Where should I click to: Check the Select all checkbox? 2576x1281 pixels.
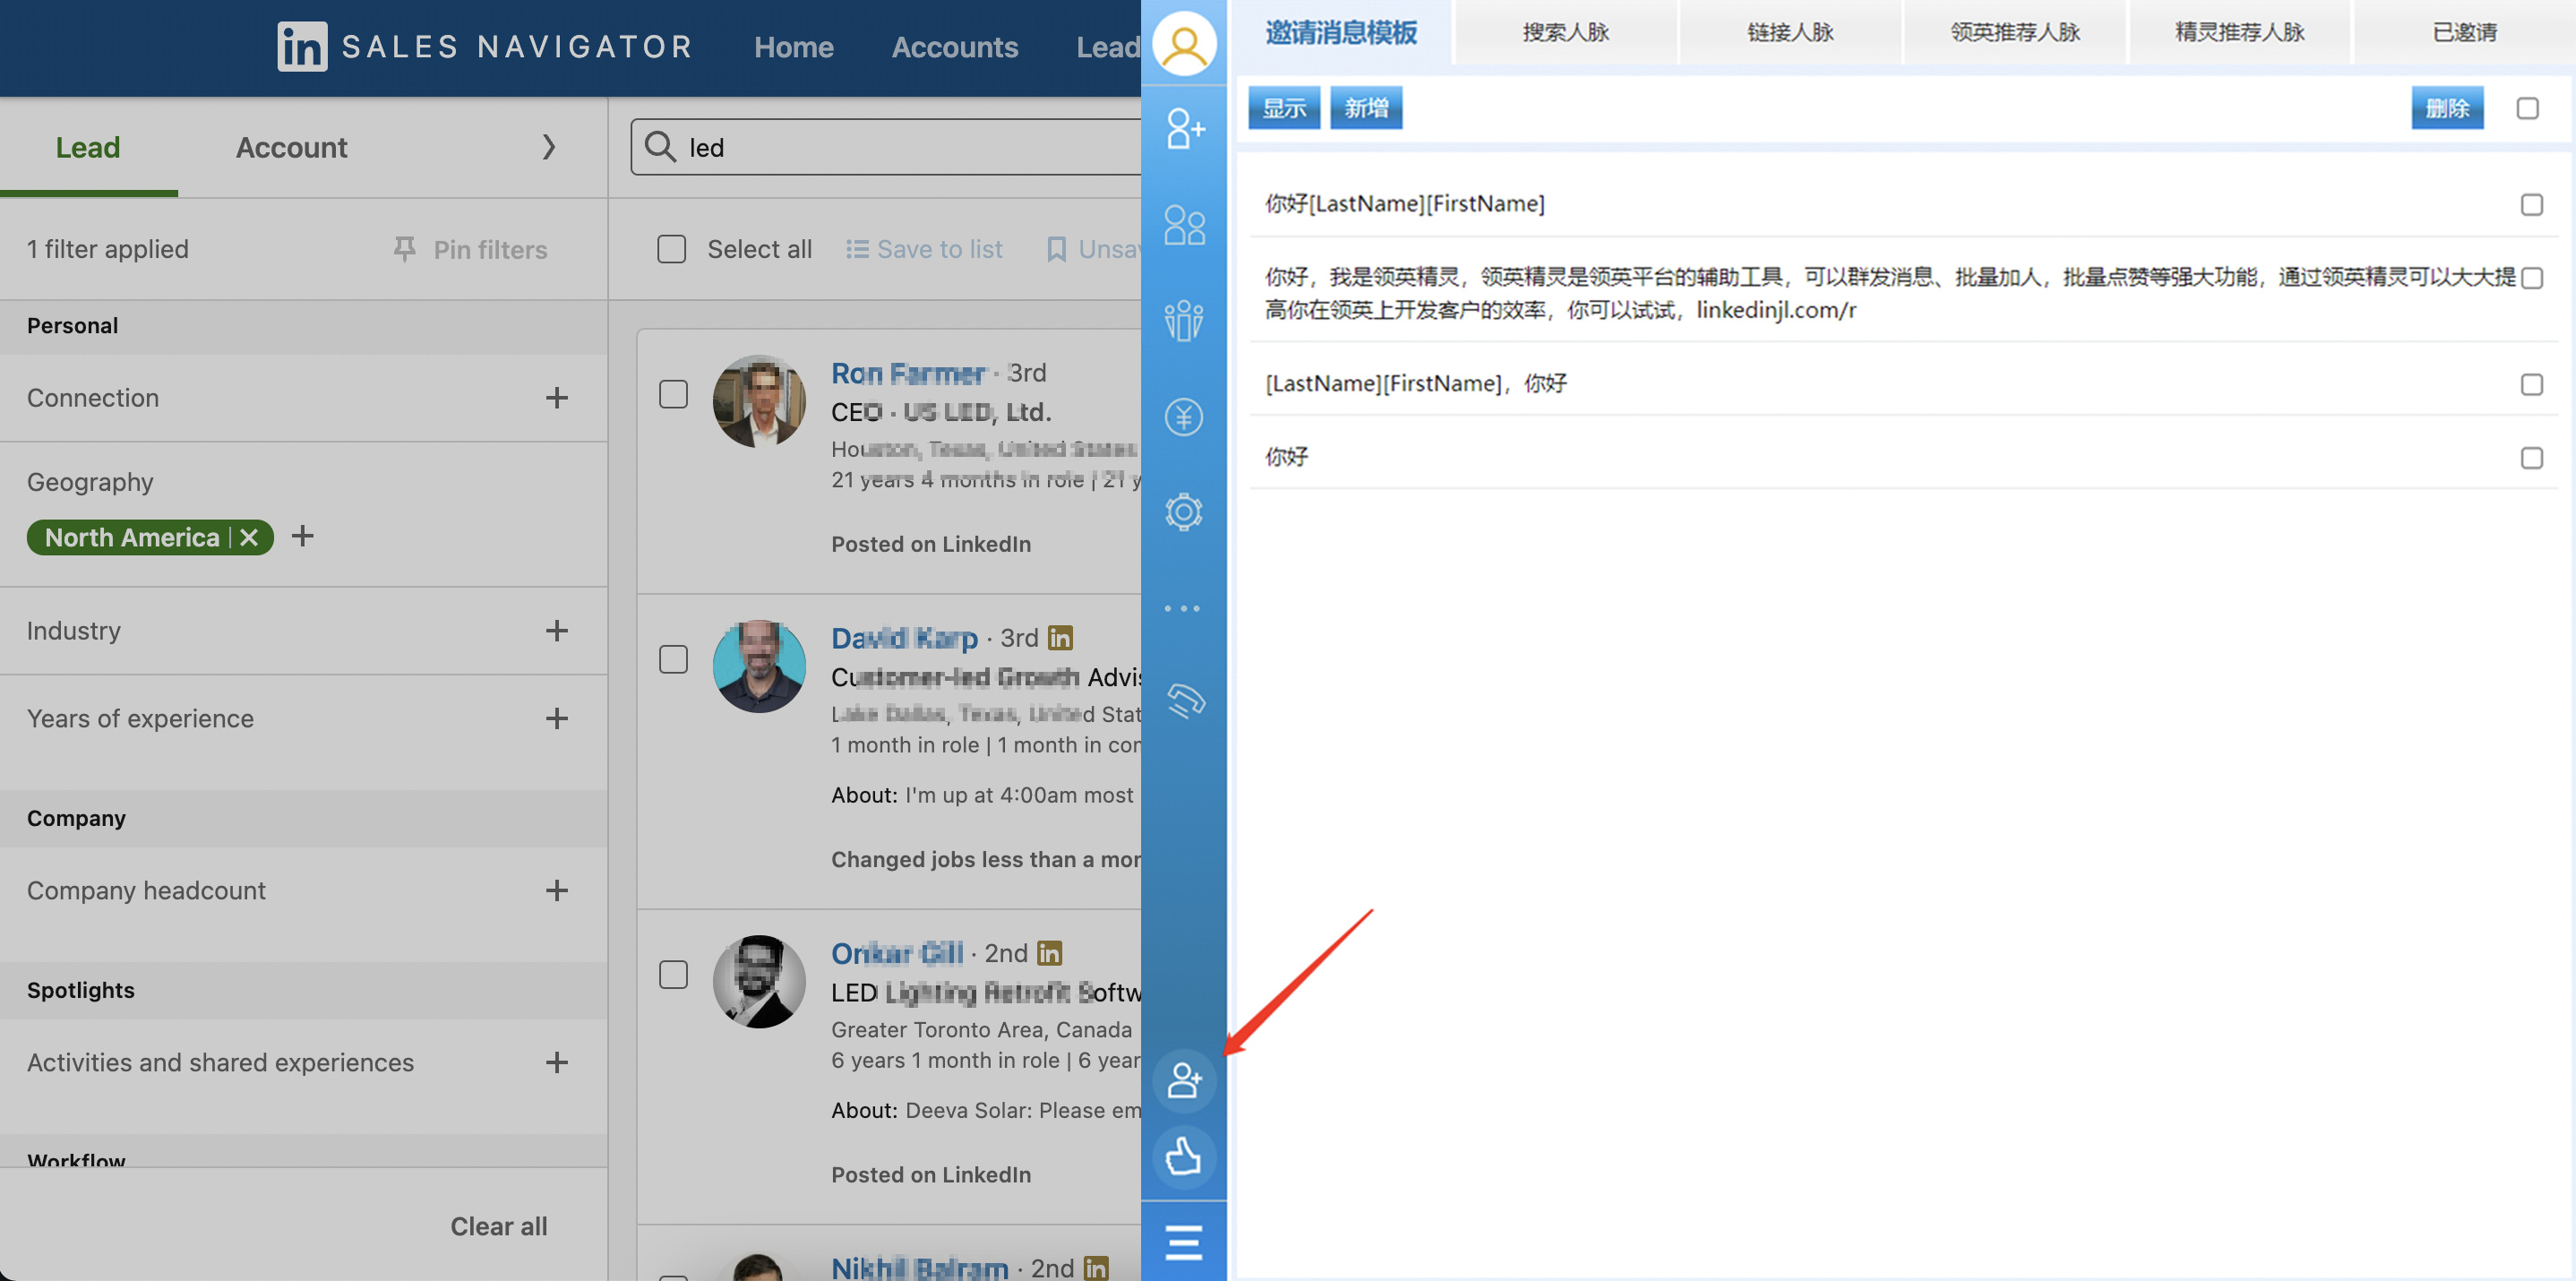point(672,249)
